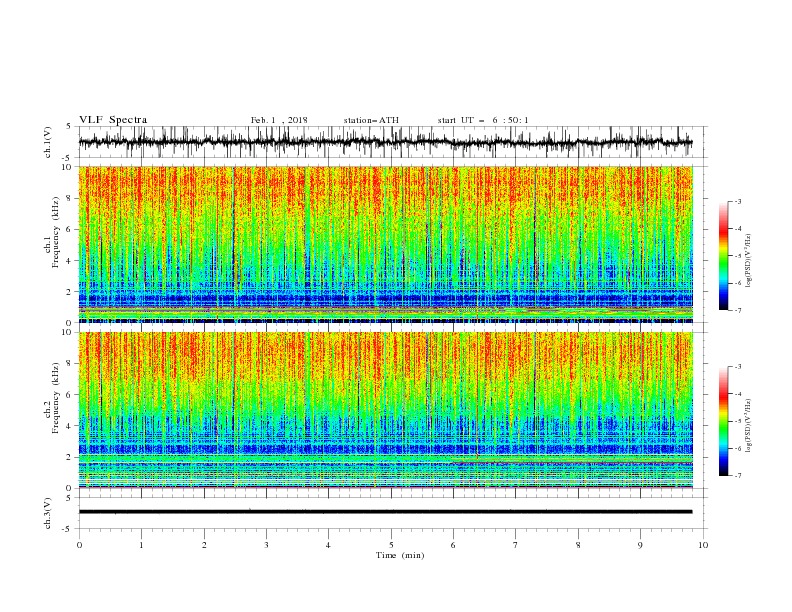The image size is (792, 612).
Task: Click the "VLF Spectra" plot title
Action: coord(113,120)
